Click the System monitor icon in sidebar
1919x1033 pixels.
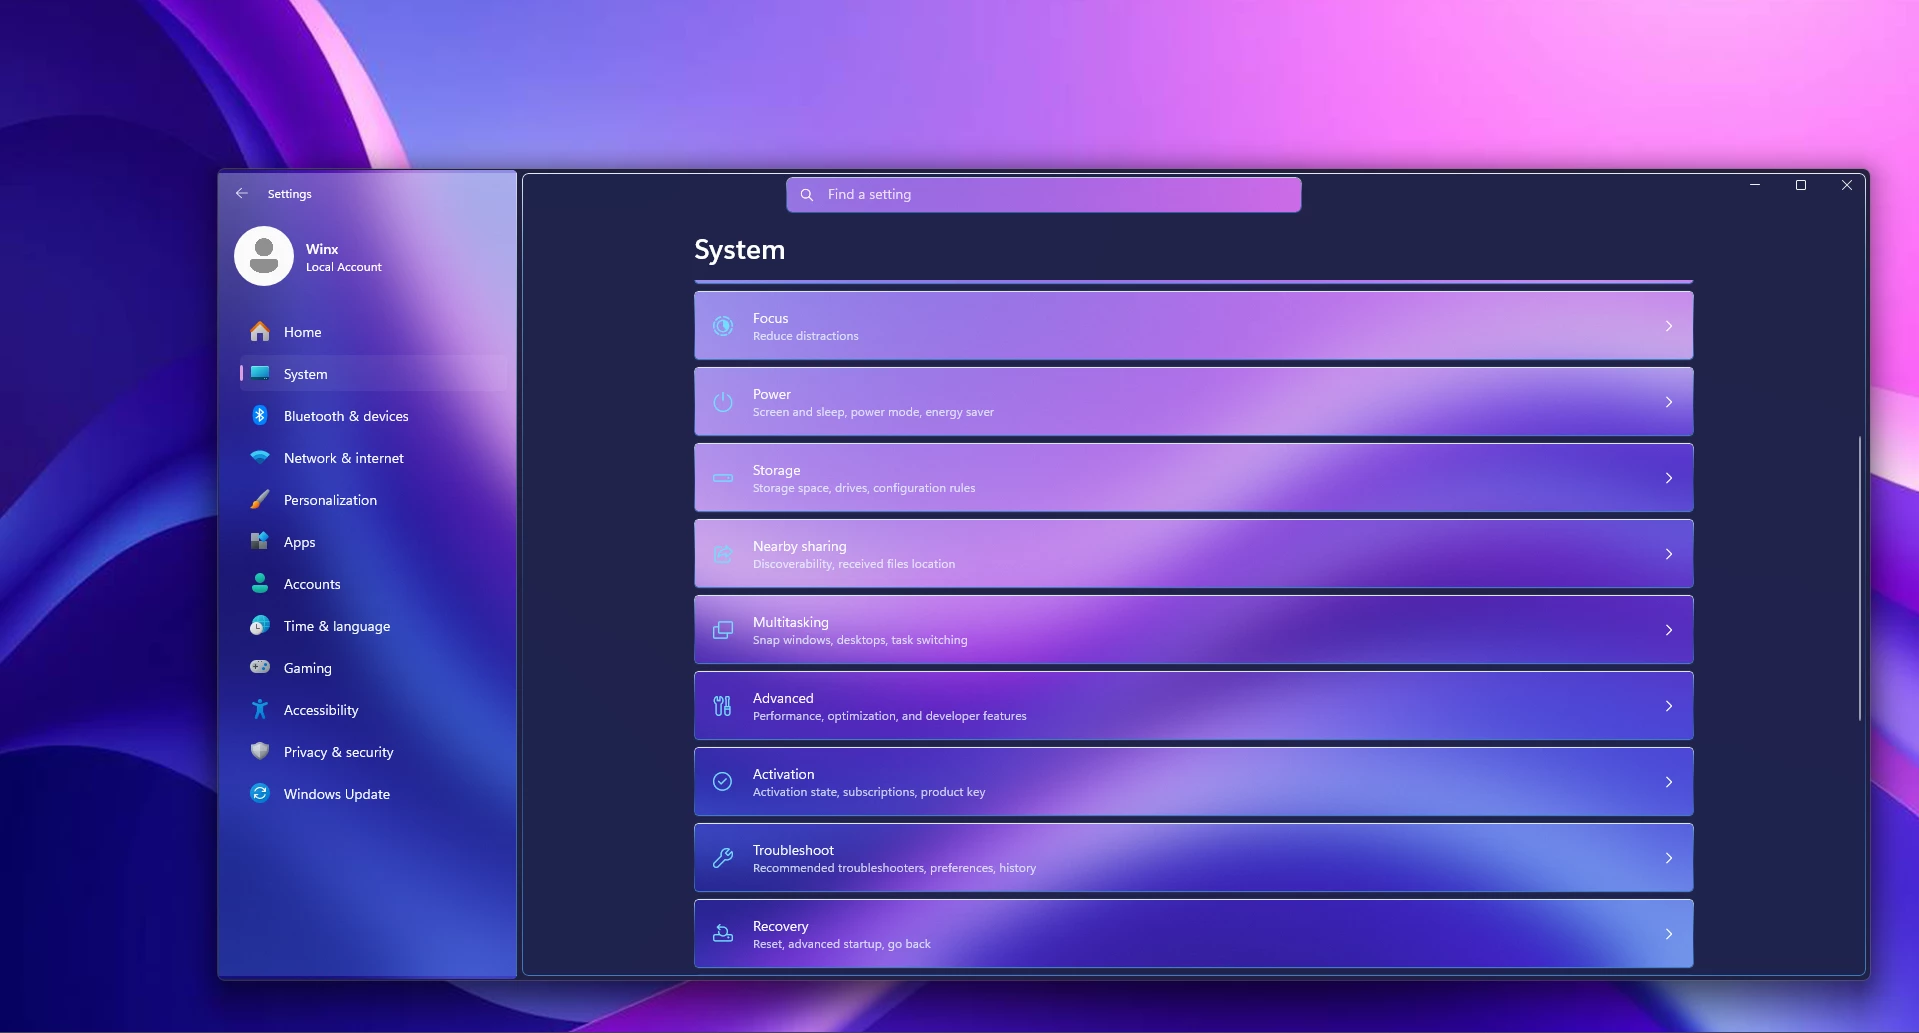coord(260,373)
